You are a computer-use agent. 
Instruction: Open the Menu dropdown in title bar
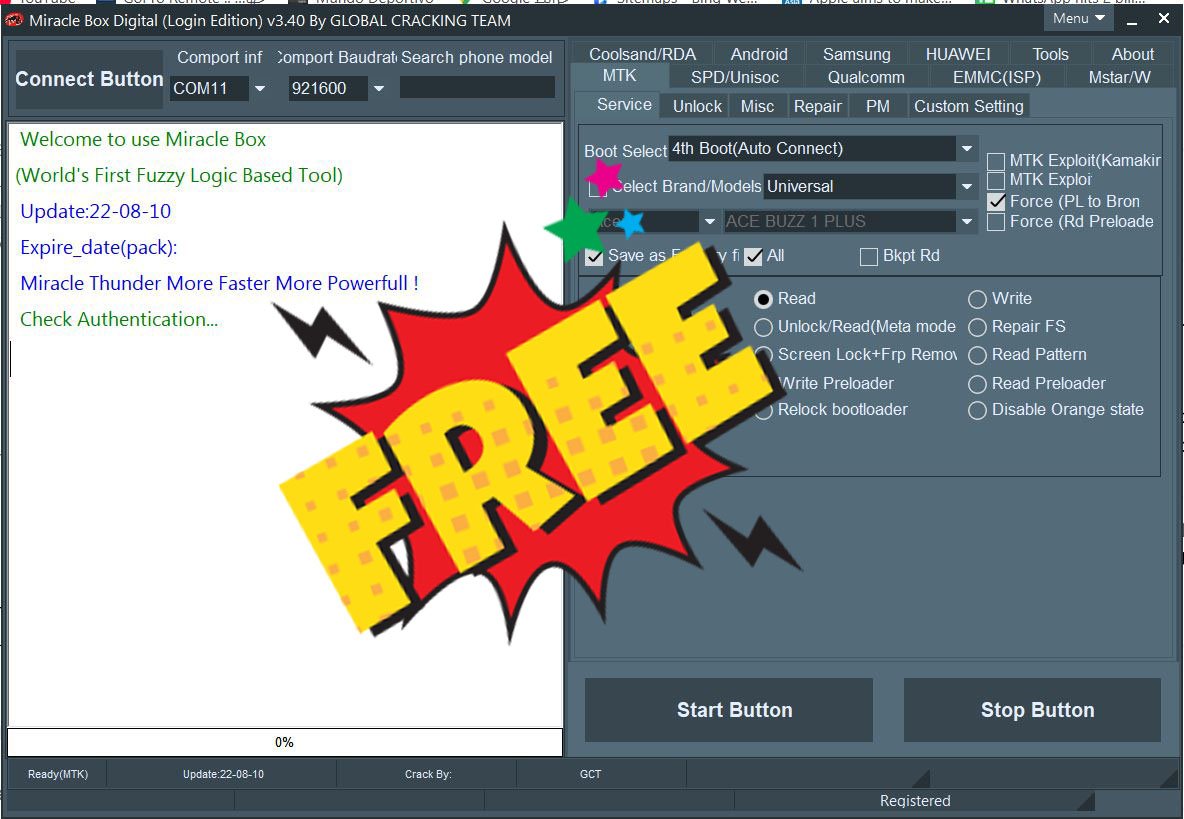(x=1079, y=19)
